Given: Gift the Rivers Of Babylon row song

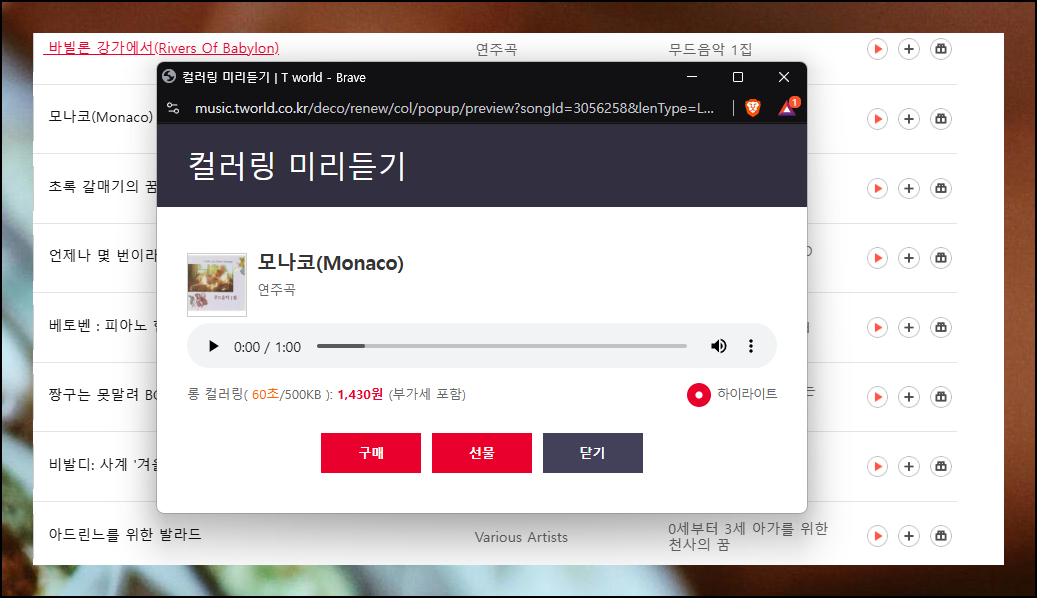Looking at the screenshot, I should pyautogui.click(x=940, y=49).
